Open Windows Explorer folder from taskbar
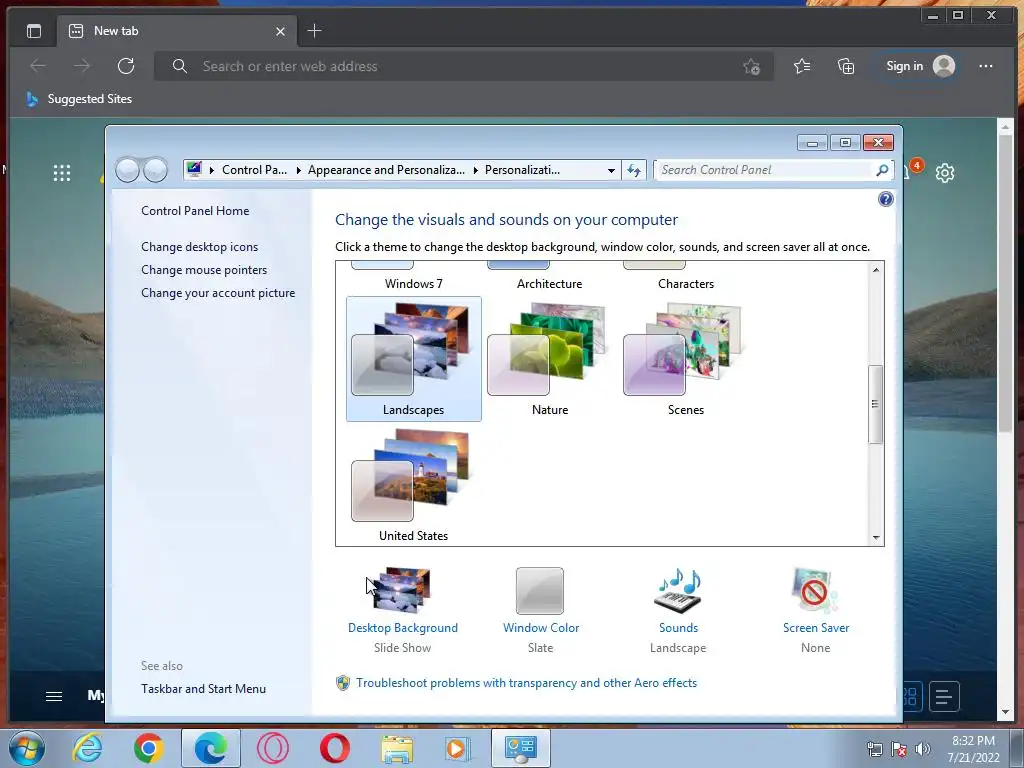The width and height of the screenshot is (1024, 768). [397, 748]
